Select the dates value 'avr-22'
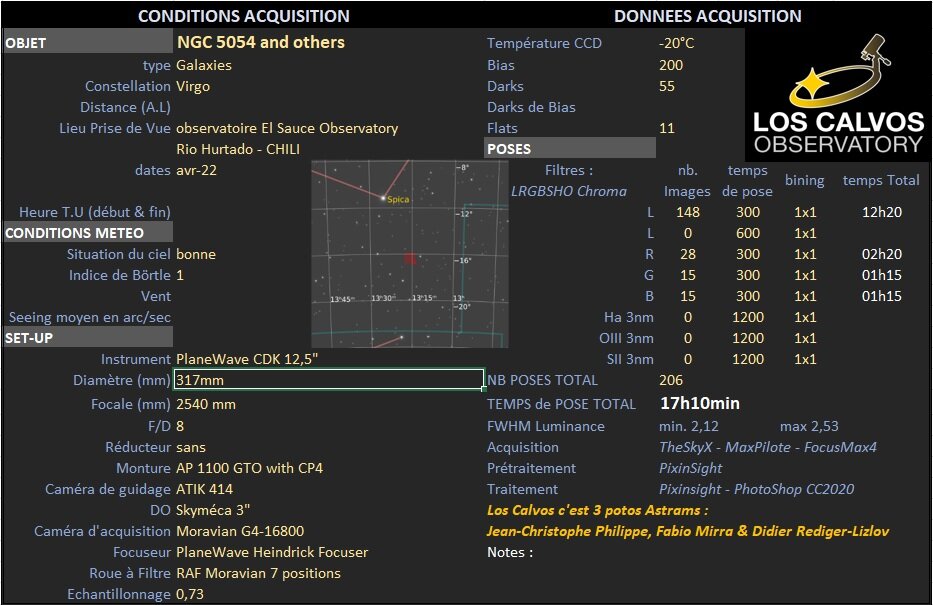 click(x=196, y=170)
